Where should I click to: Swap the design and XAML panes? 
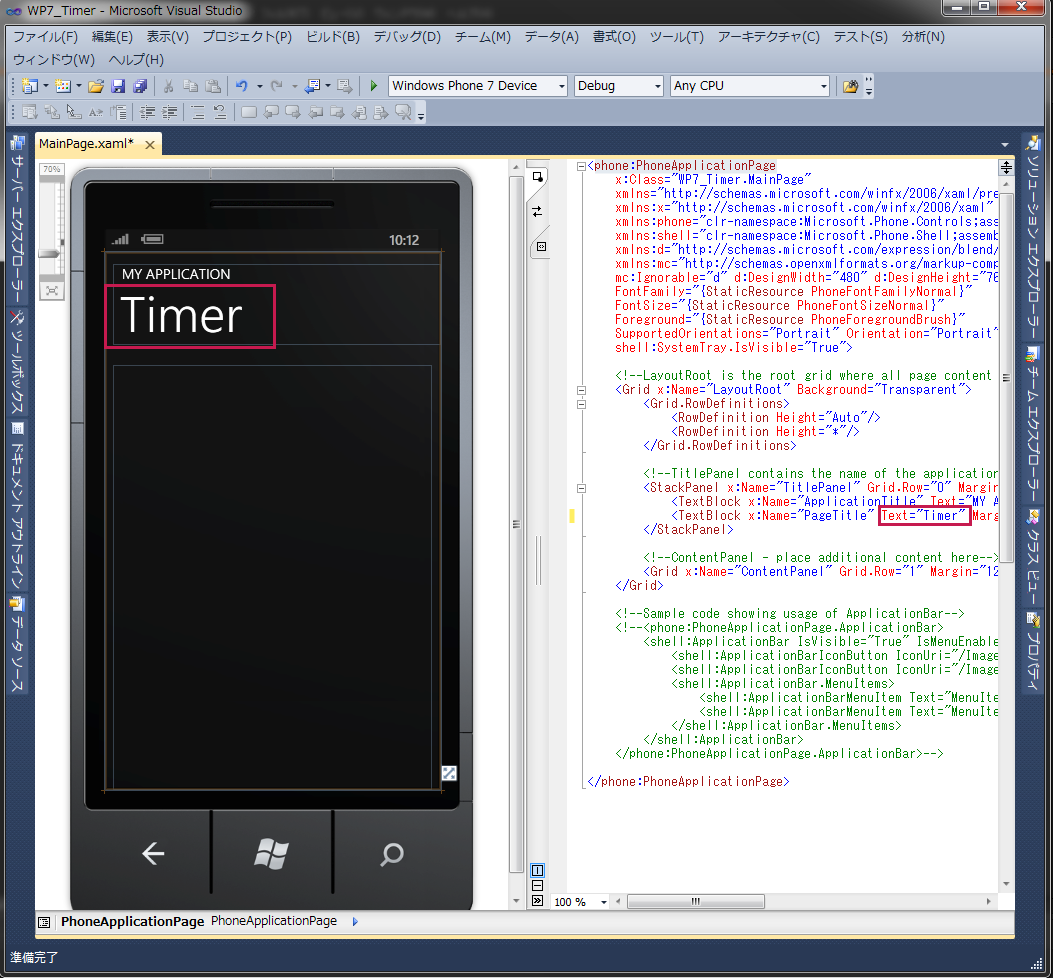coord(537,212)
